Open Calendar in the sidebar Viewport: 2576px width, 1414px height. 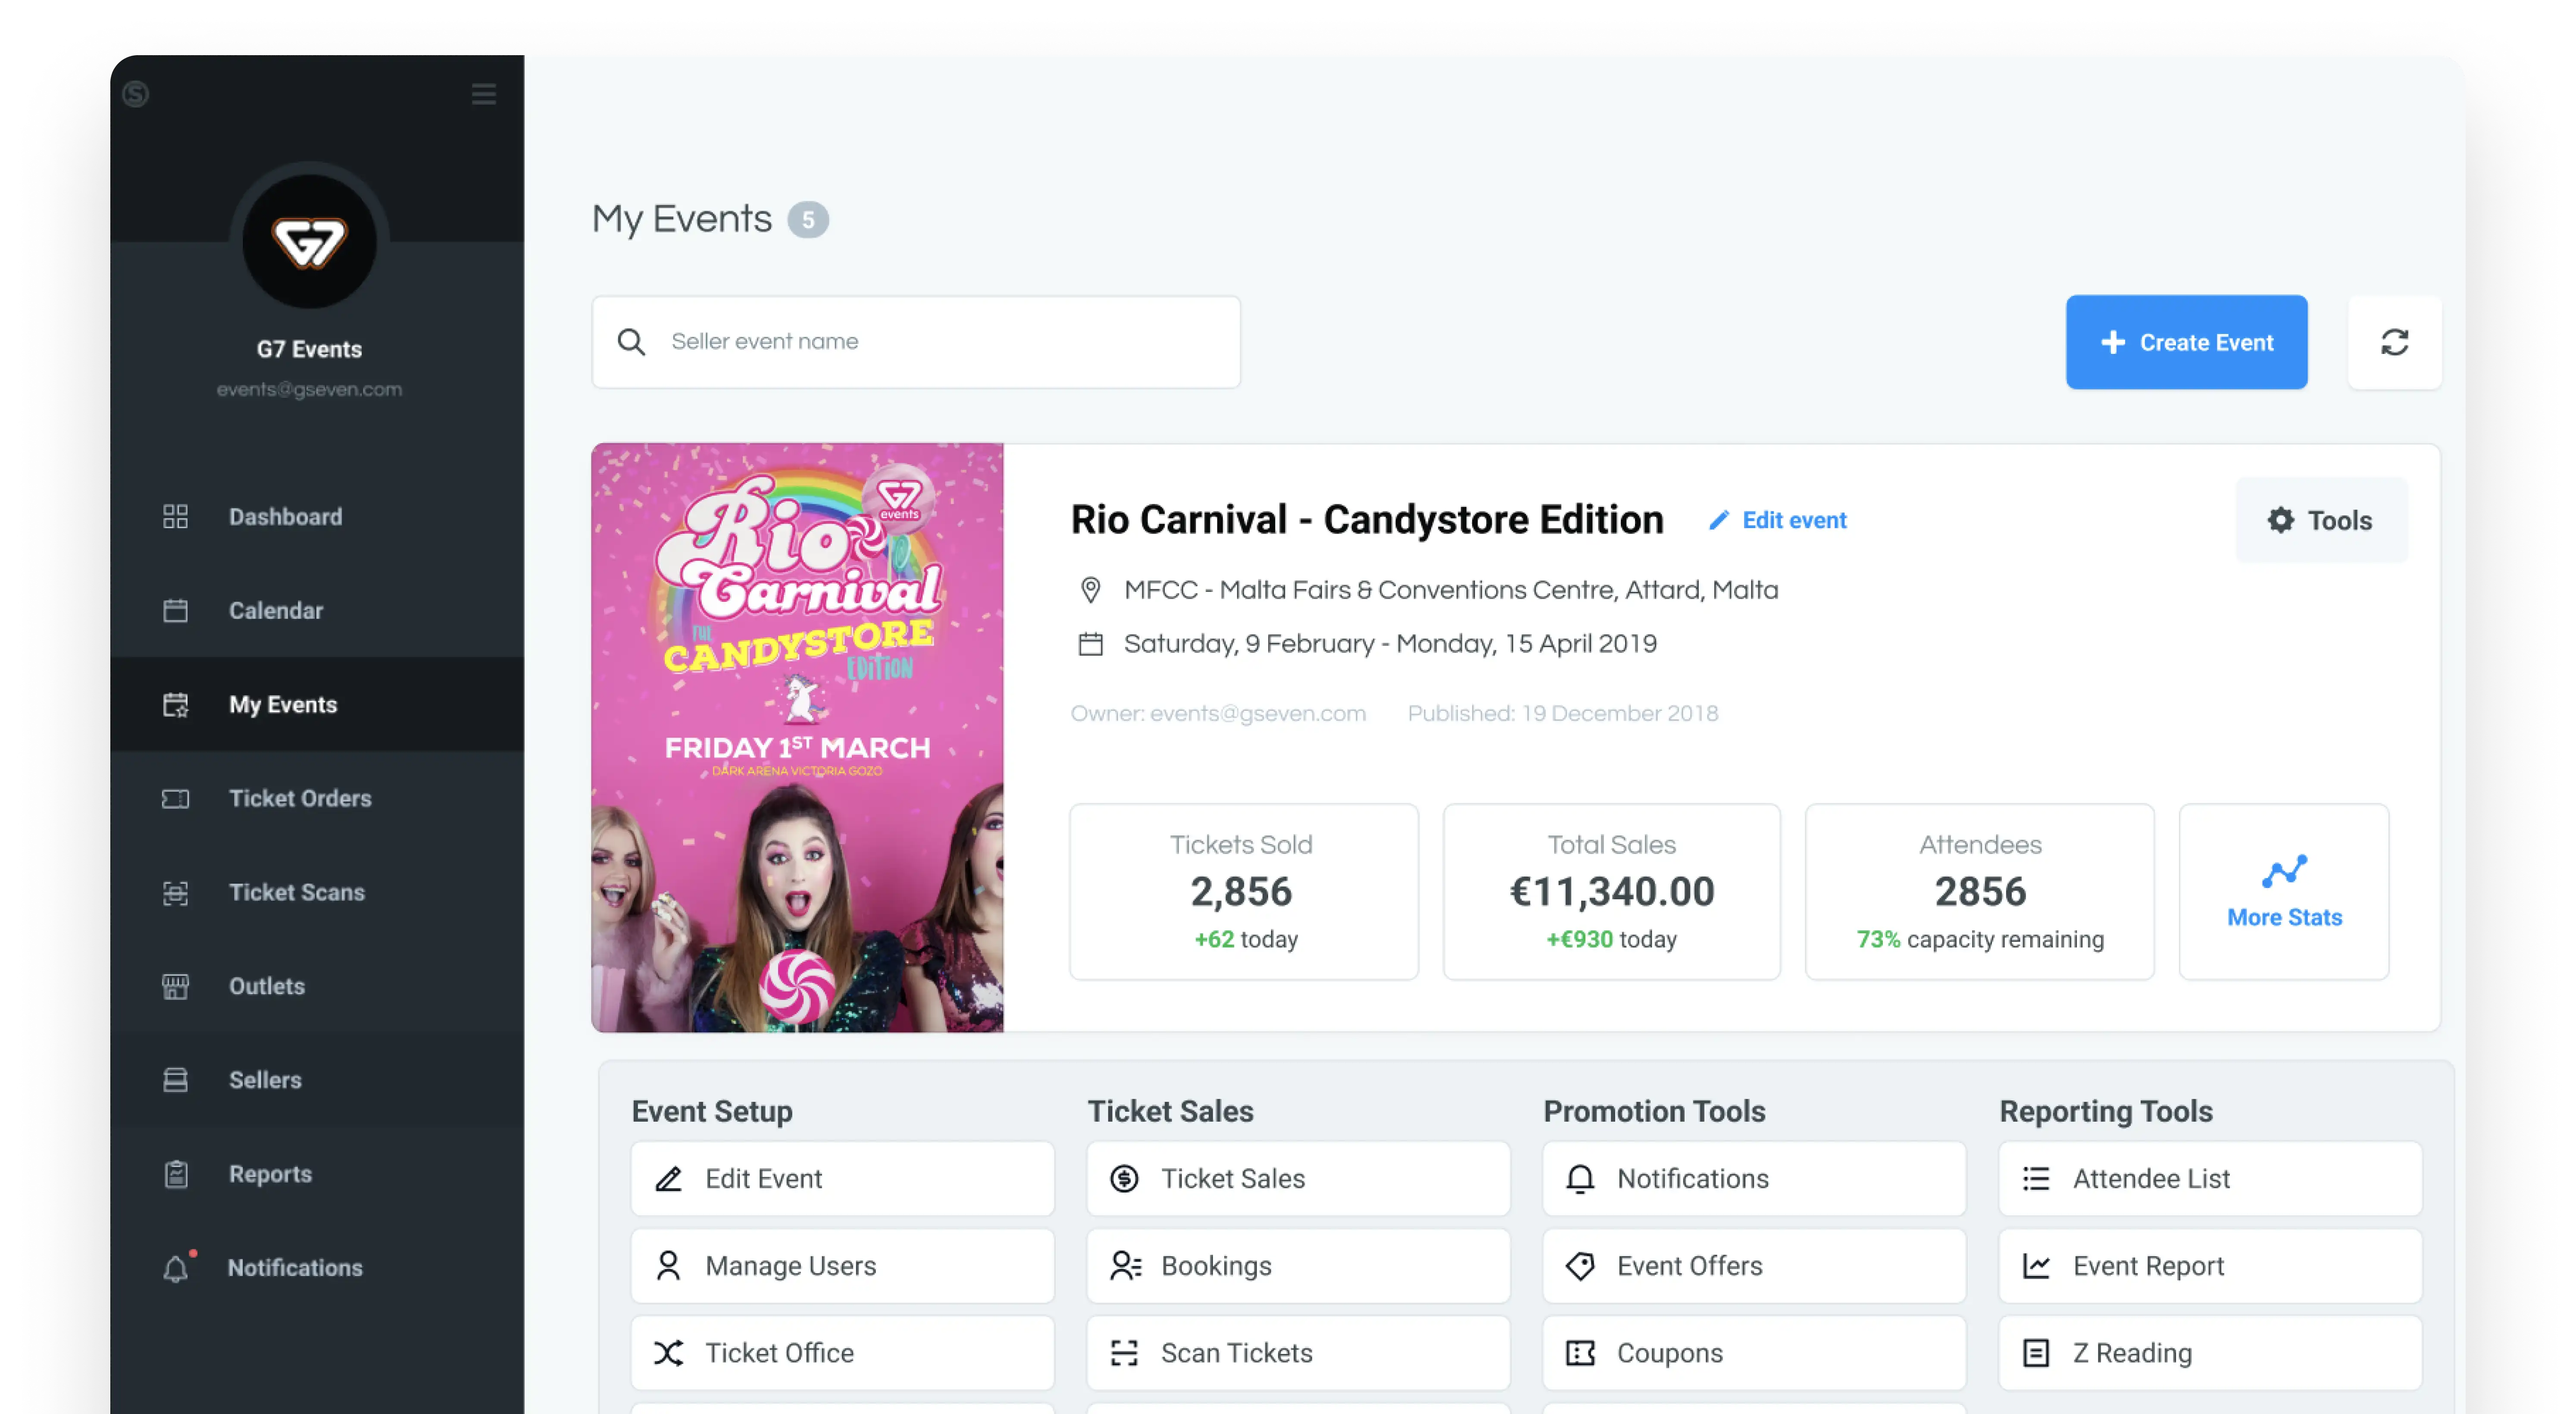[317, 611]
